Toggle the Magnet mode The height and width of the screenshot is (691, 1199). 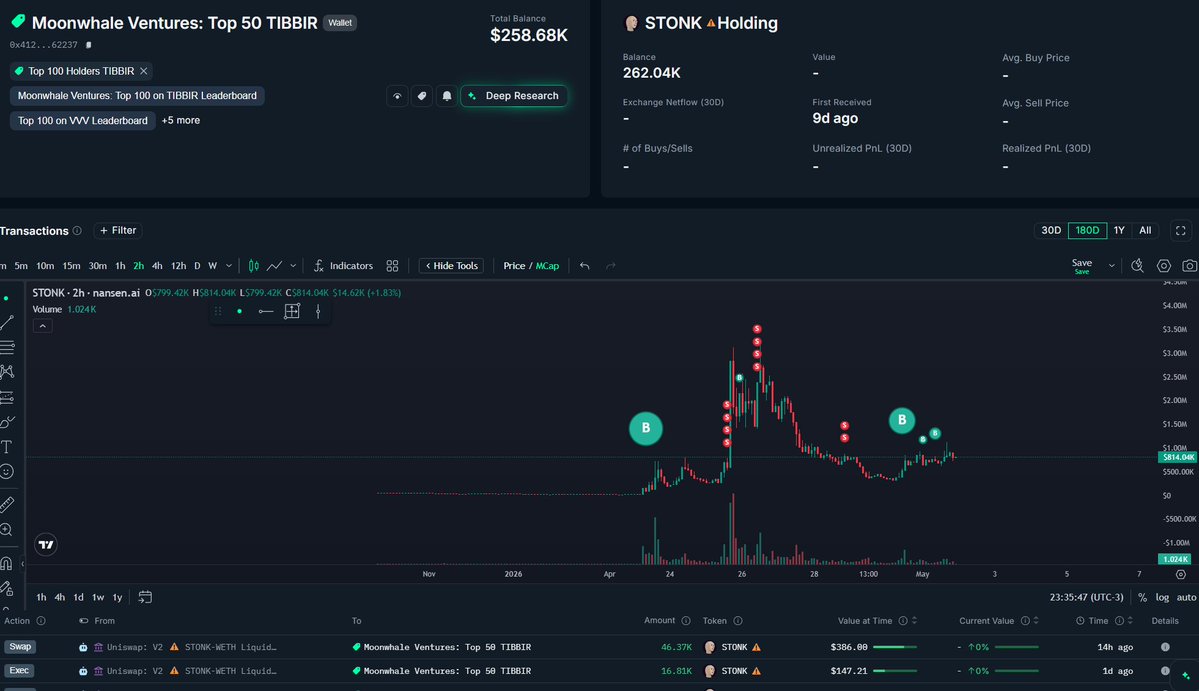pos(7,563)
